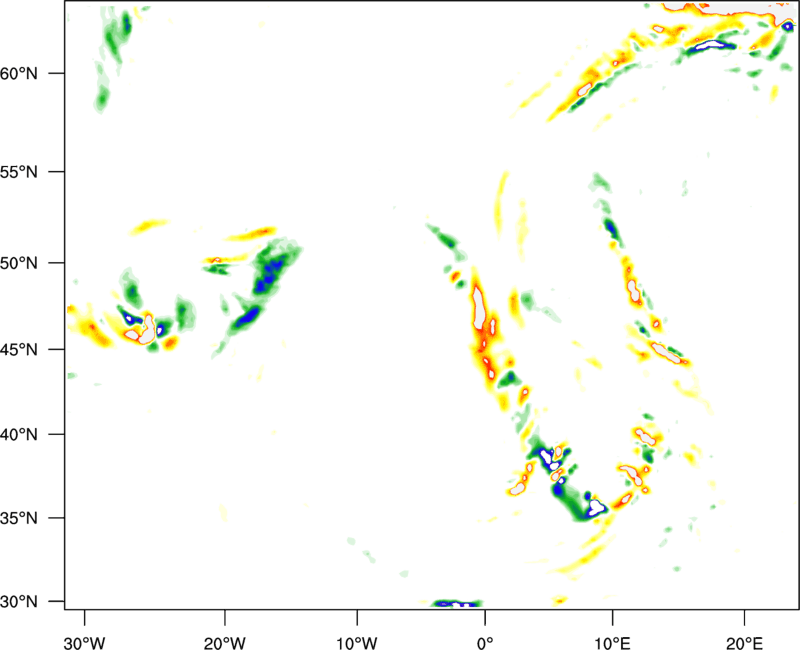Click the 10°E longitude label
The image size is (800, 650).
pos(612,643)
